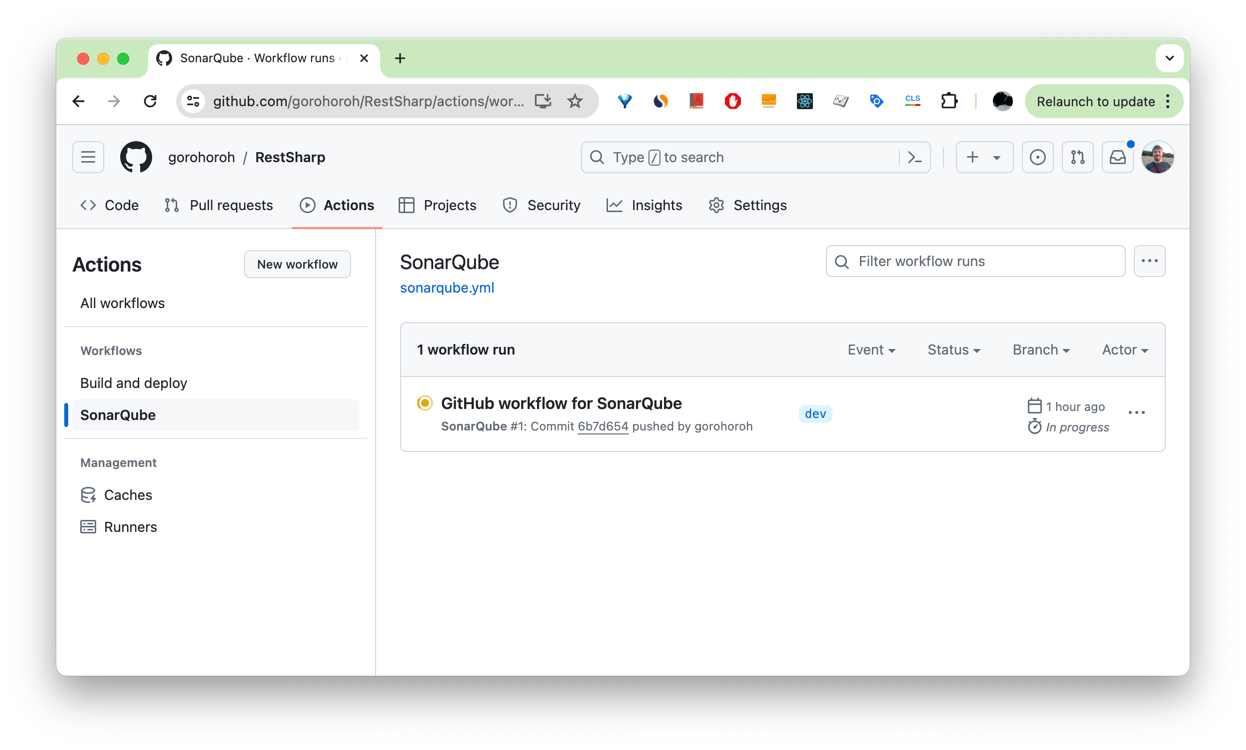The height and width of the screenshot is (750, 1246).
Task: Switch to the Actions tab
Action: [336, 205]
